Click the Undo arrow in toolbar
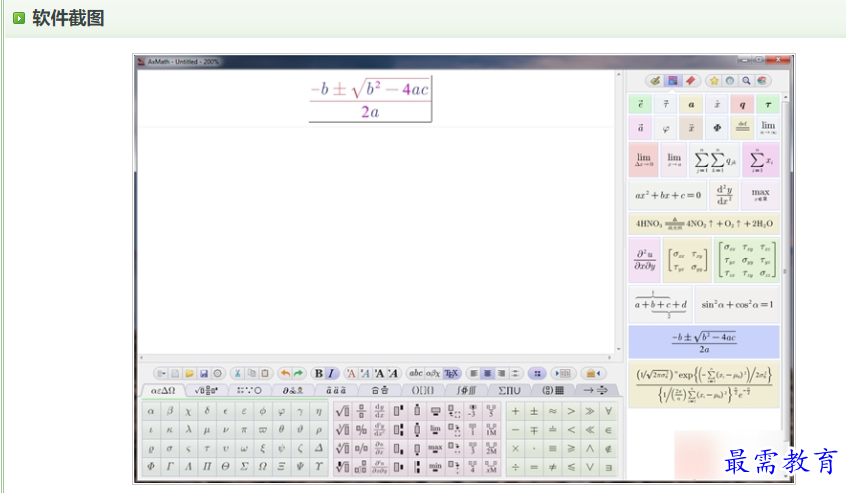 (285, 373)
